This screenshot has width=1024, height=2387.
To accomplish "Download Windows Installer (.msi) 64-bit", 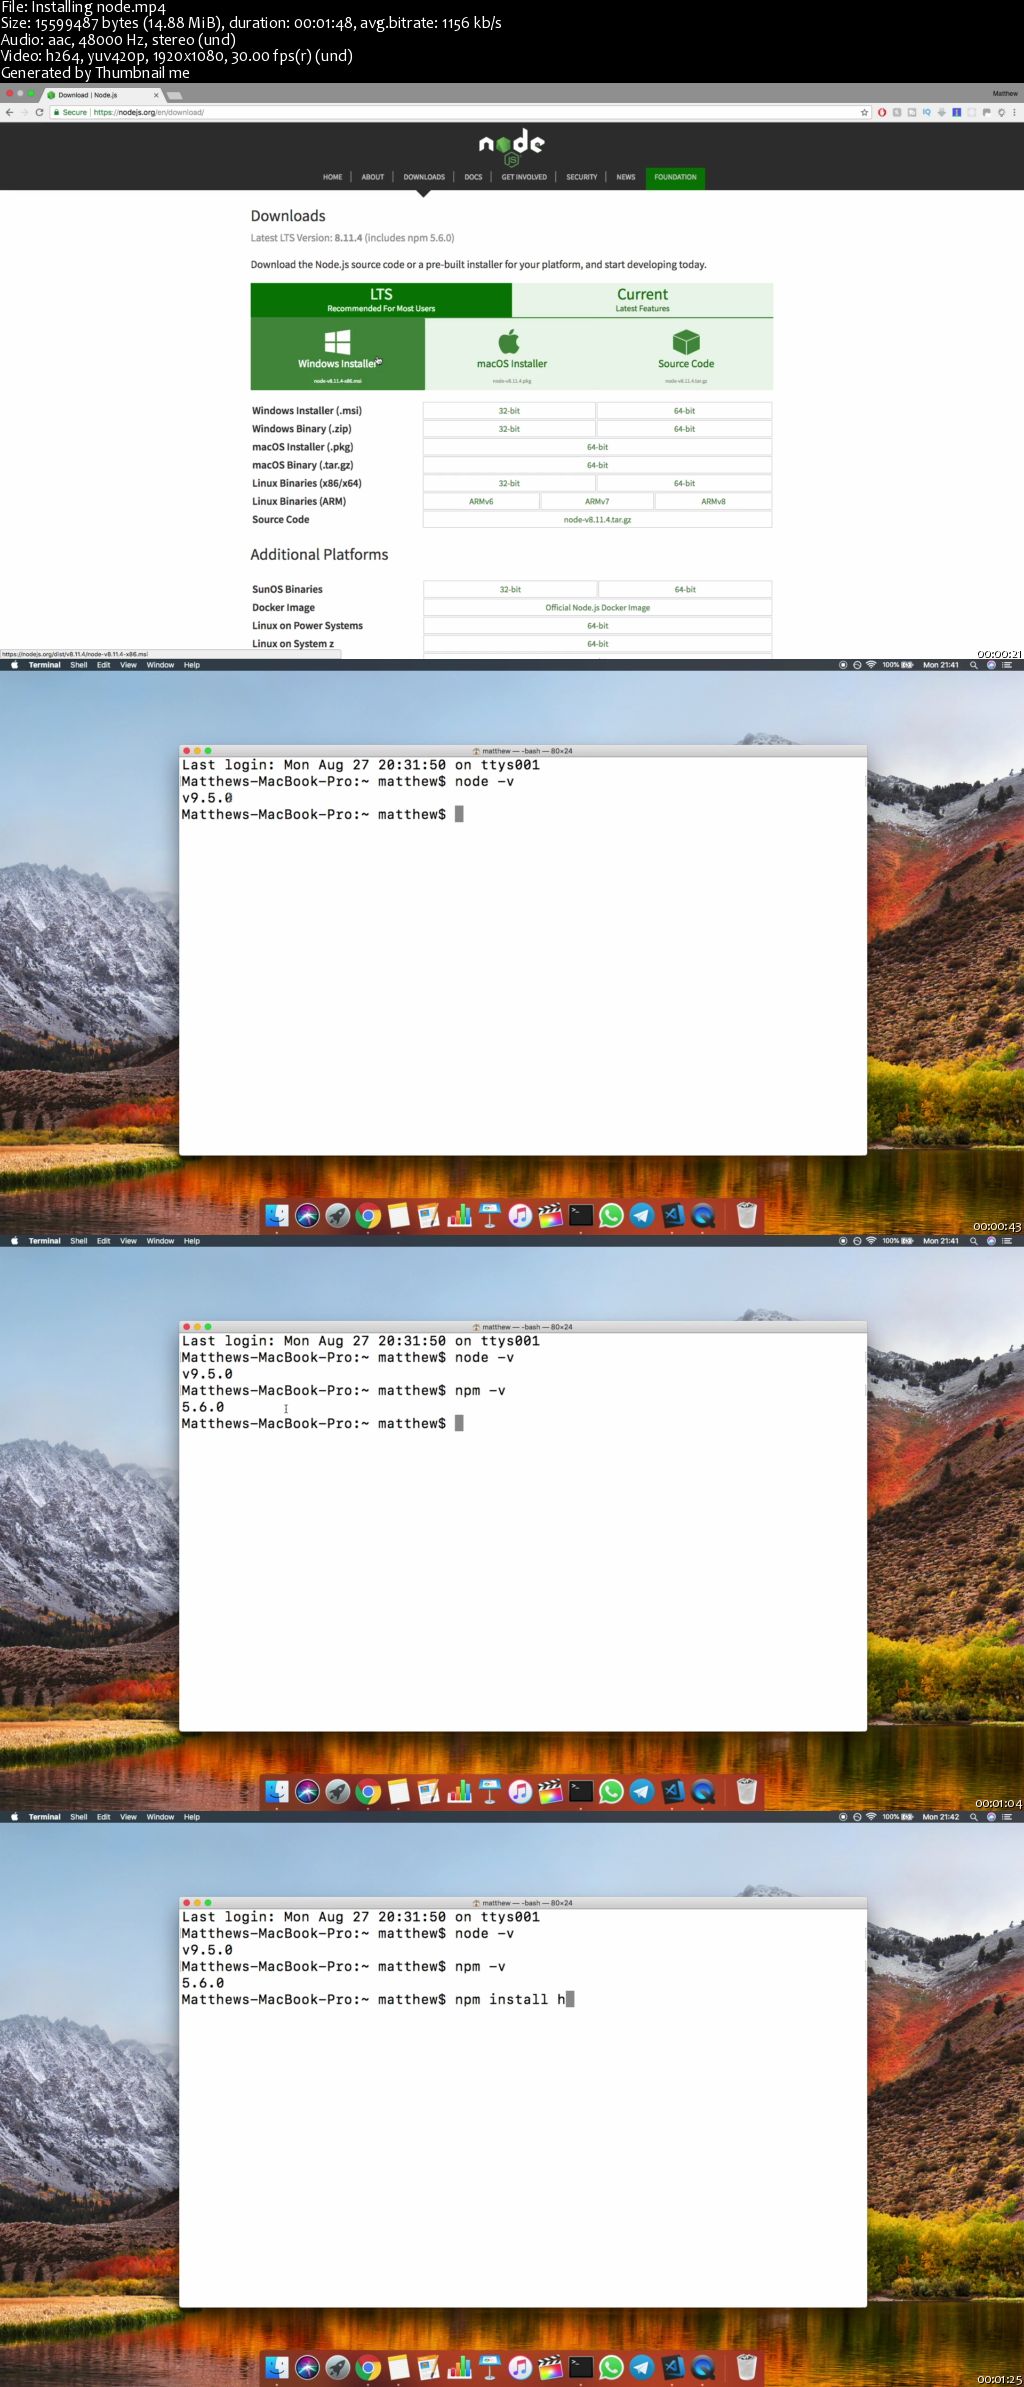I will 684,411.
